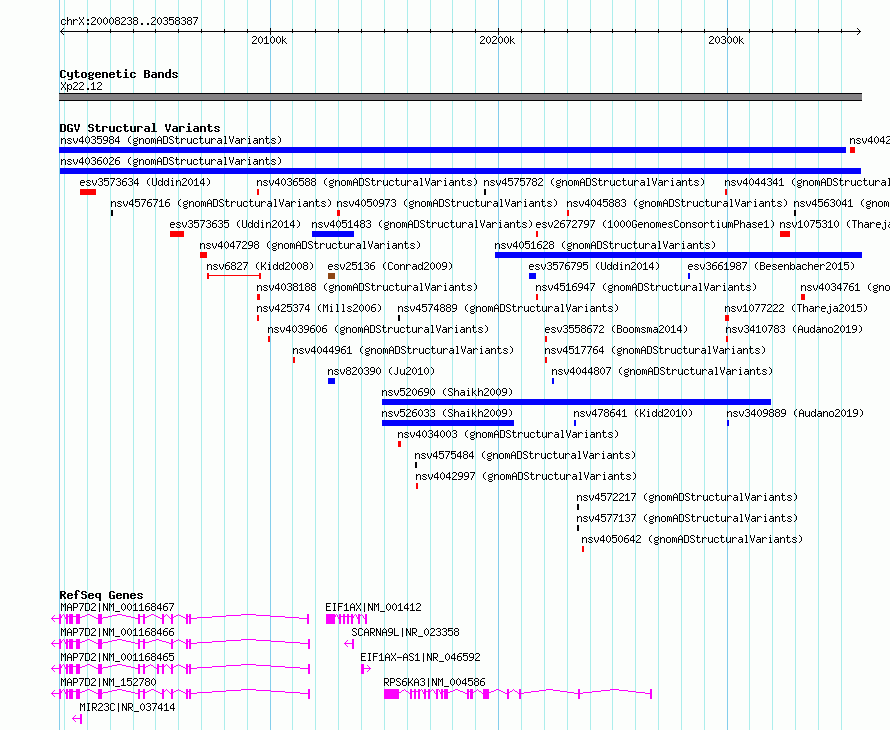The width and height of the screenshot is (890, 730).
Task: Click the MIR23C|NR_037414 gene arrow
Action: pos(77,719)
